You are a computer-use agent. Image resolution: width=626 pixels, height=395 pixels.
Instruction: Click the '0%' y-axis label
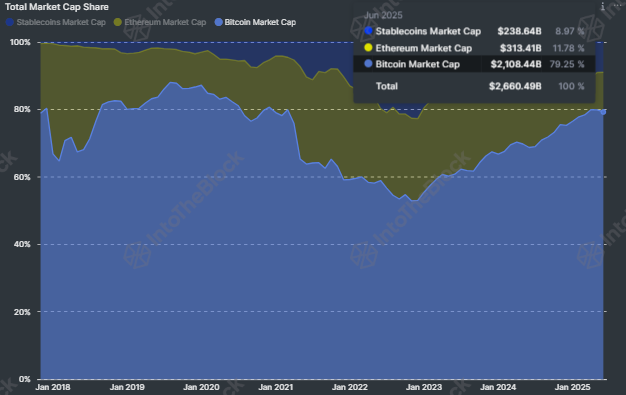click(24, 379)
